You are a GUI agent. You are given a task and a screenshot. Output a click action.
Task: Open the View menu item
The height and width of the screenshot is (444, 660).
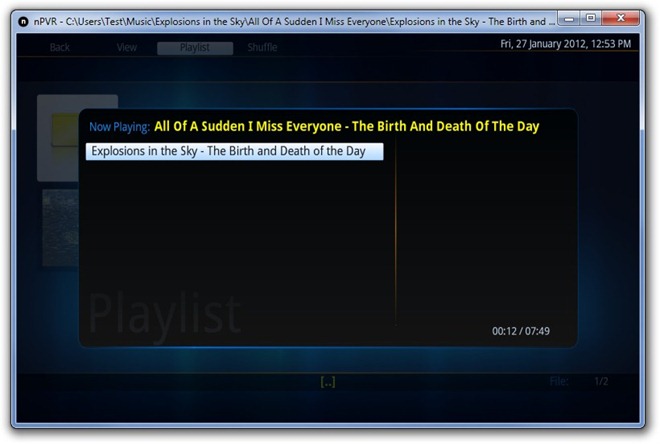click(127, 47)
